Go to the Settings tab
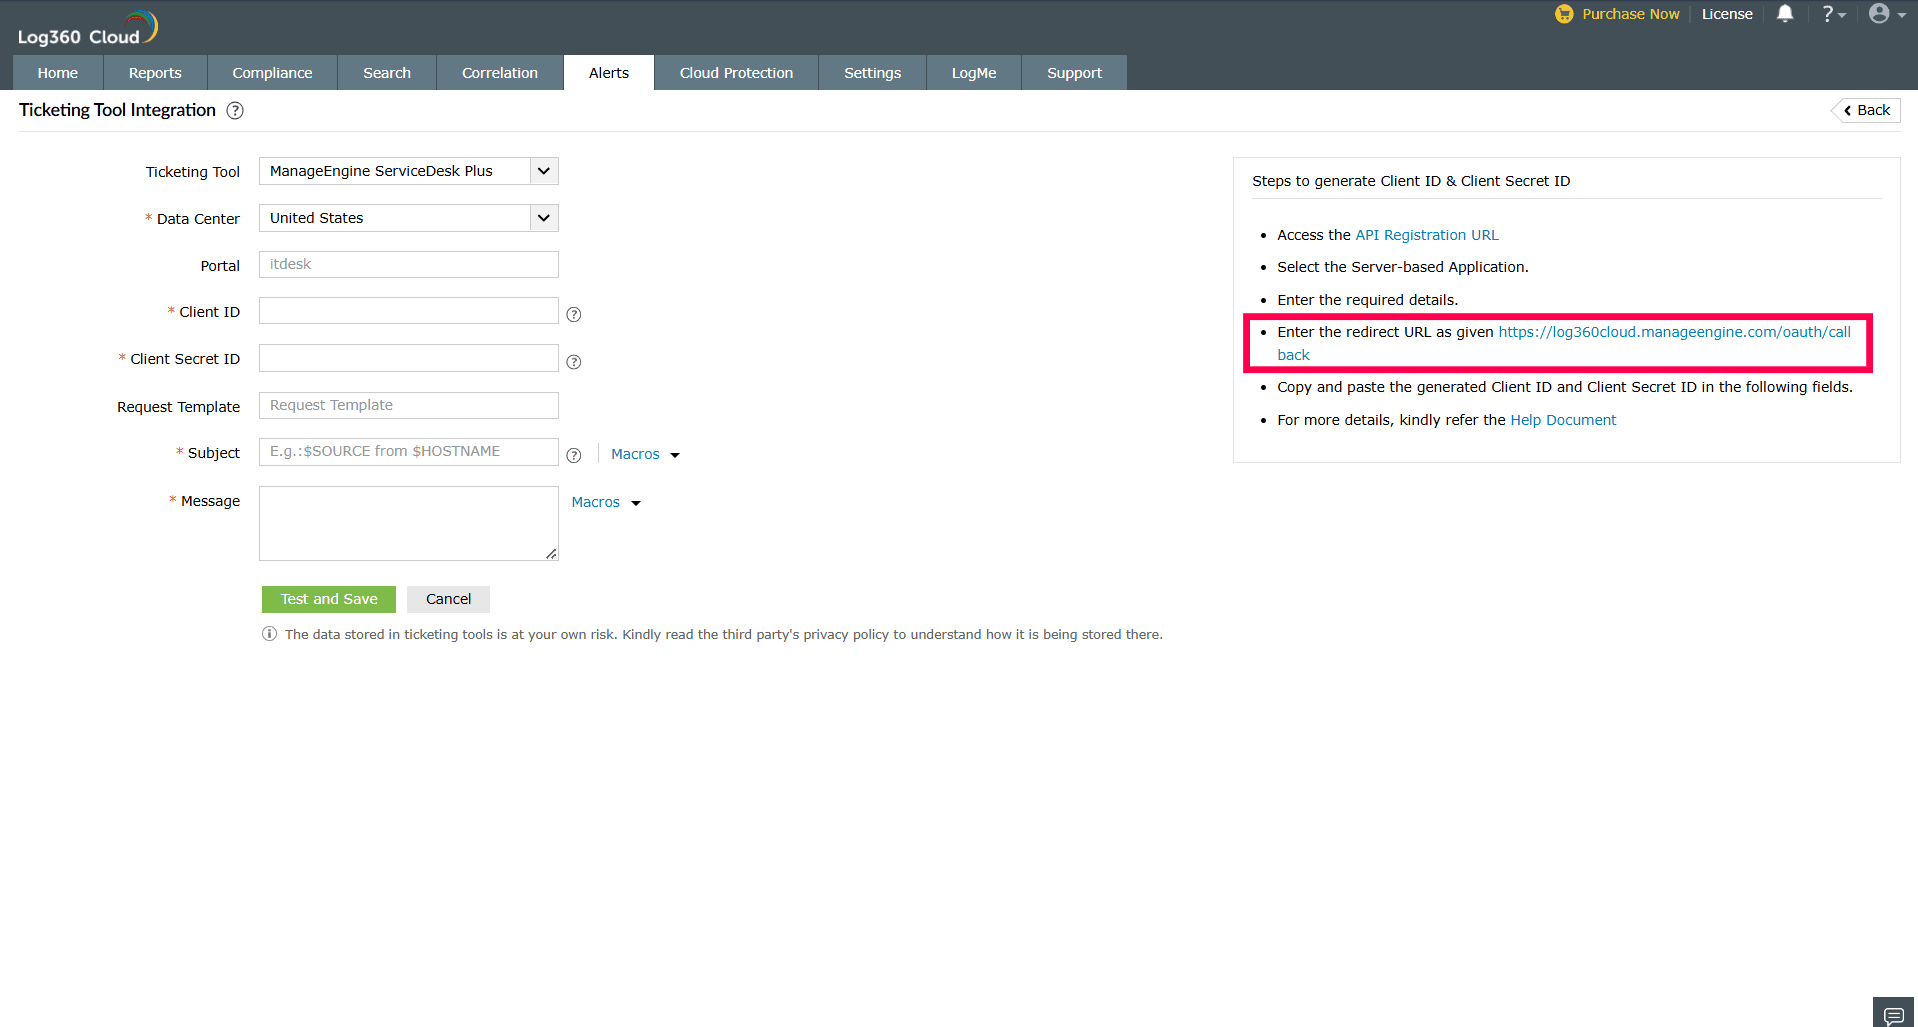 pyautogui.click(x=872, y=73)
